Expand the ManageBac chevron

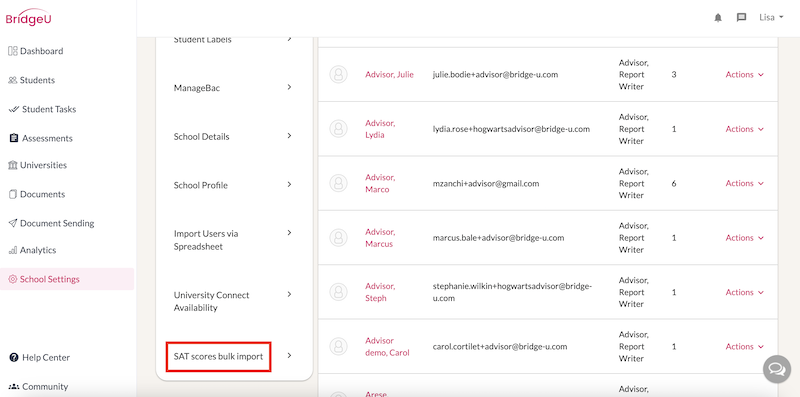[x=289, y=87]
